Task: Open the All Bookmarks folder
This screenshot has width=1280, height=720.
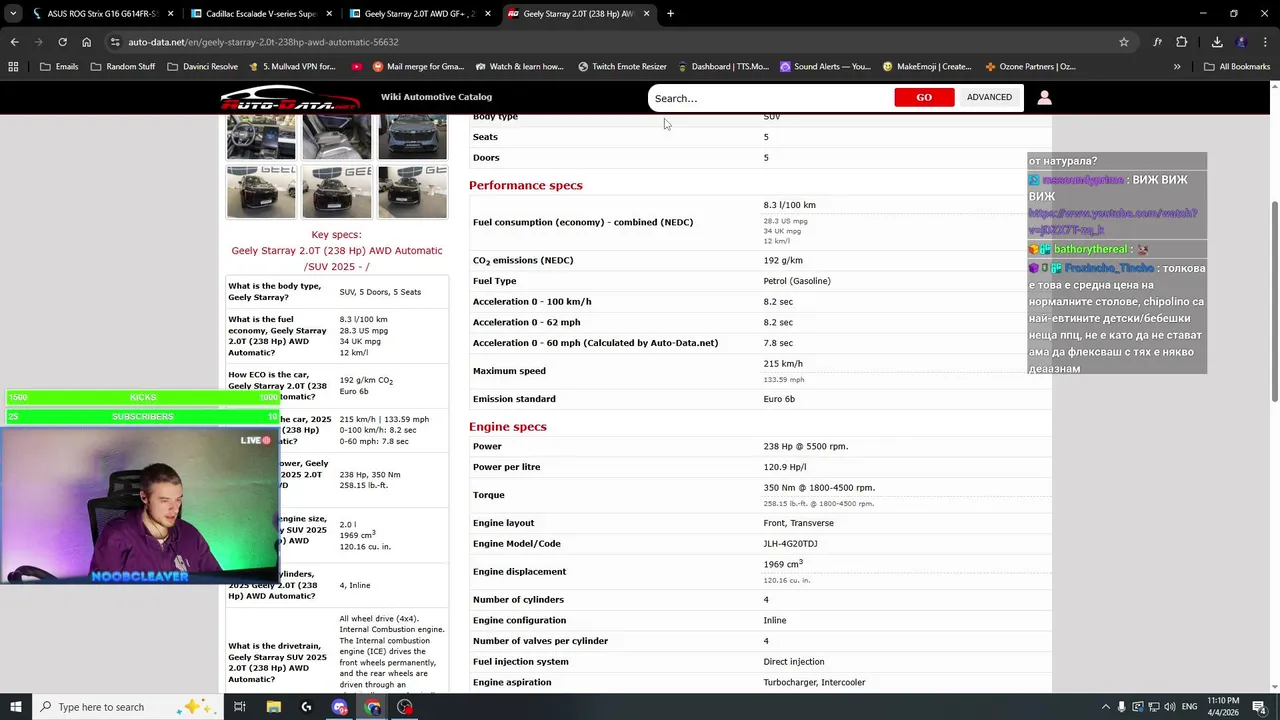Action: pos(1237,67)
